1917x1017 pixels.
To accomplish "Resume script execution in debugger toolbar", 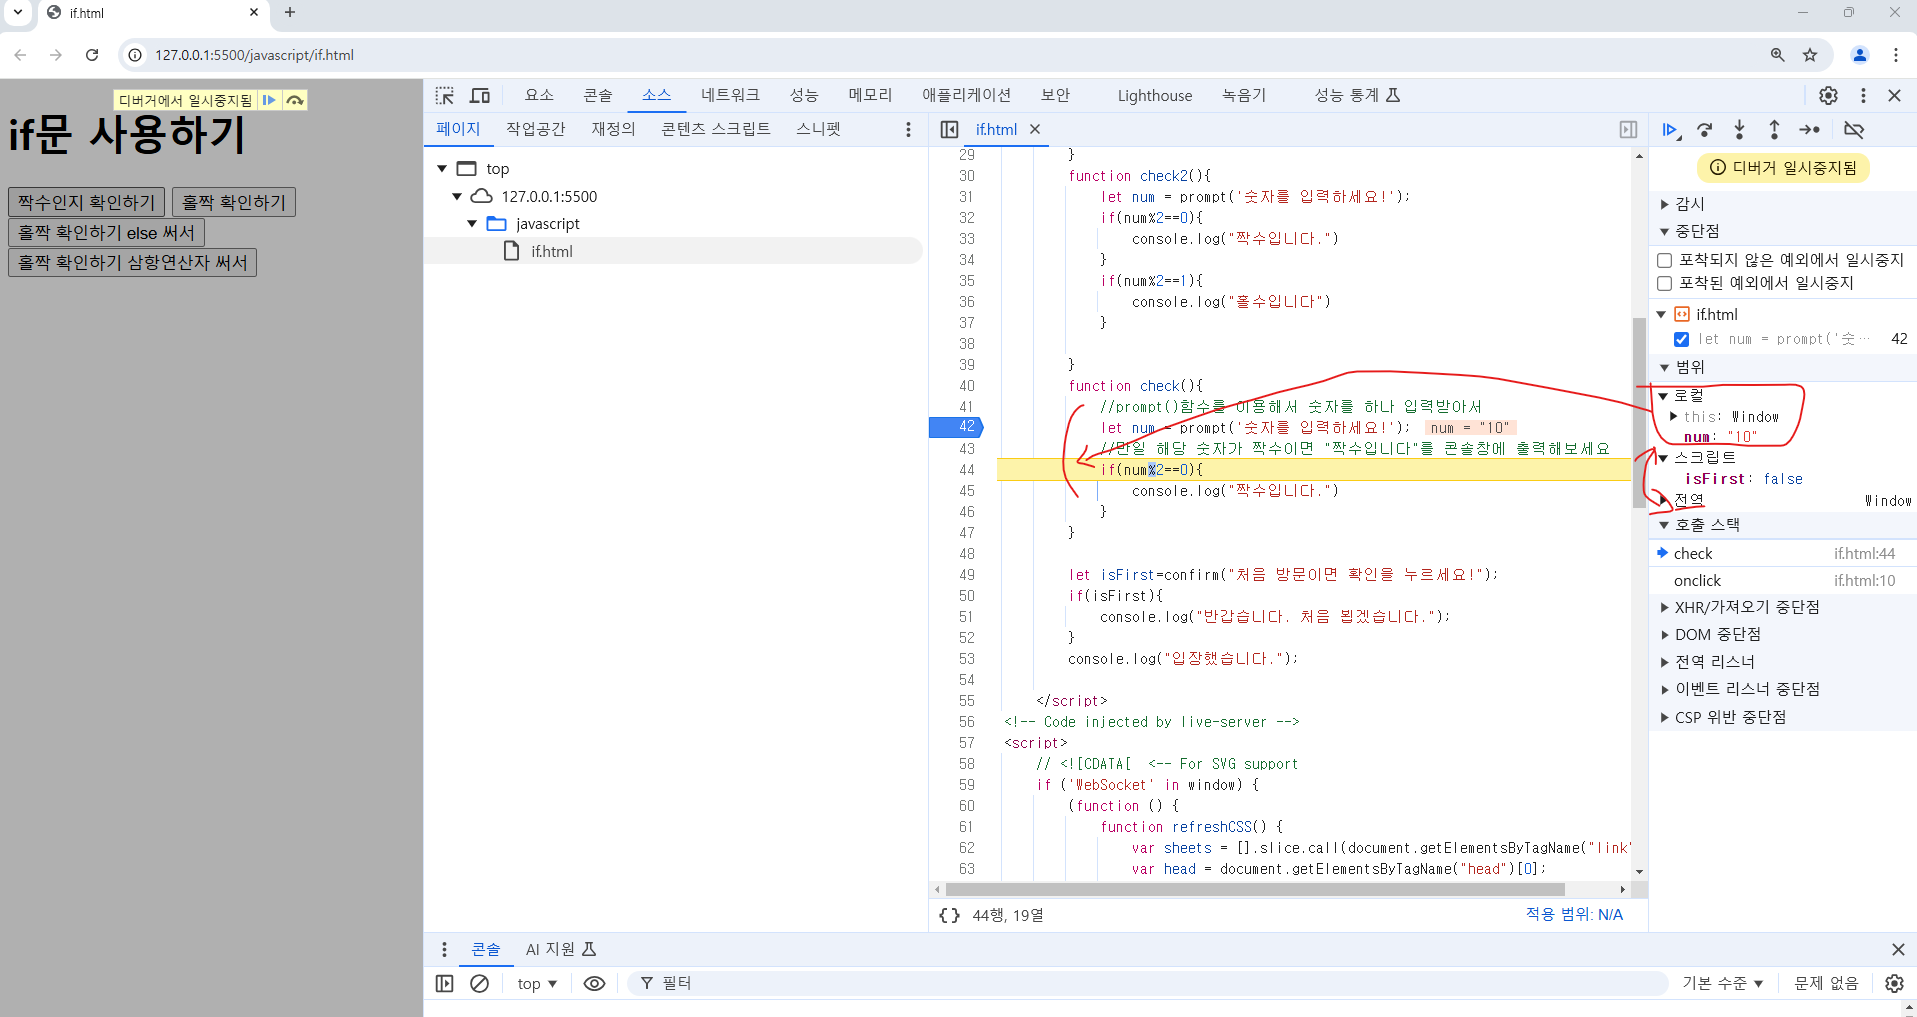I will click(x=1671, y=130).
